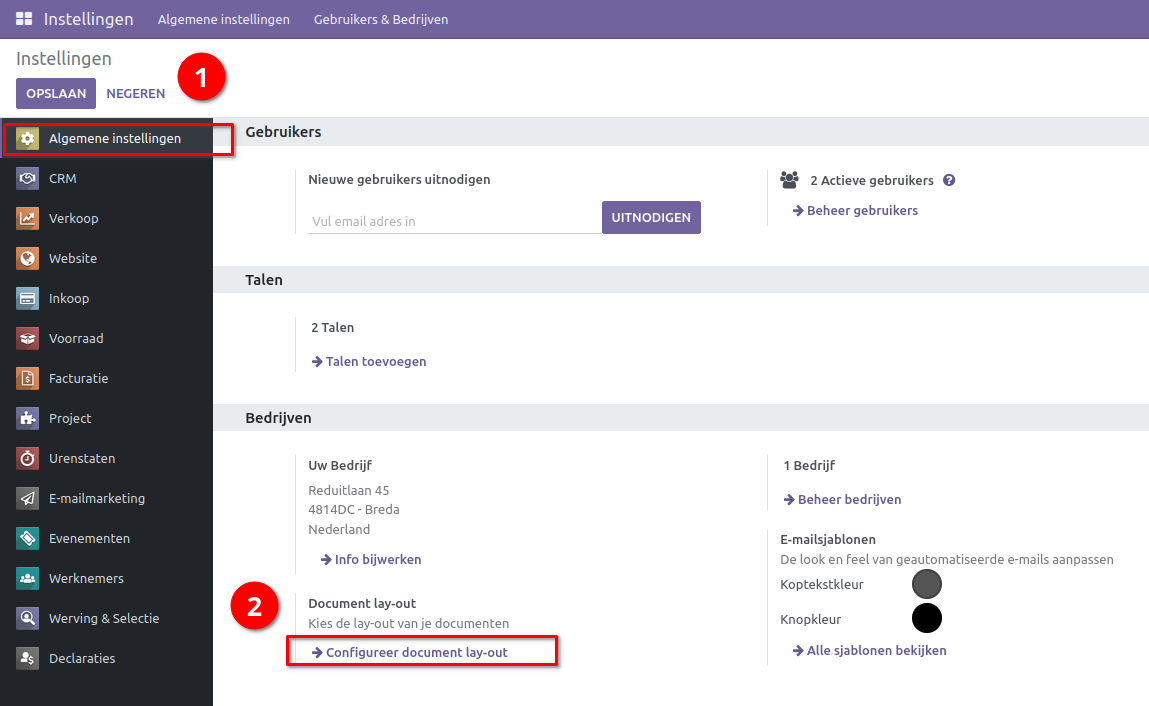Click the Website globe icon

coord(27,259)
